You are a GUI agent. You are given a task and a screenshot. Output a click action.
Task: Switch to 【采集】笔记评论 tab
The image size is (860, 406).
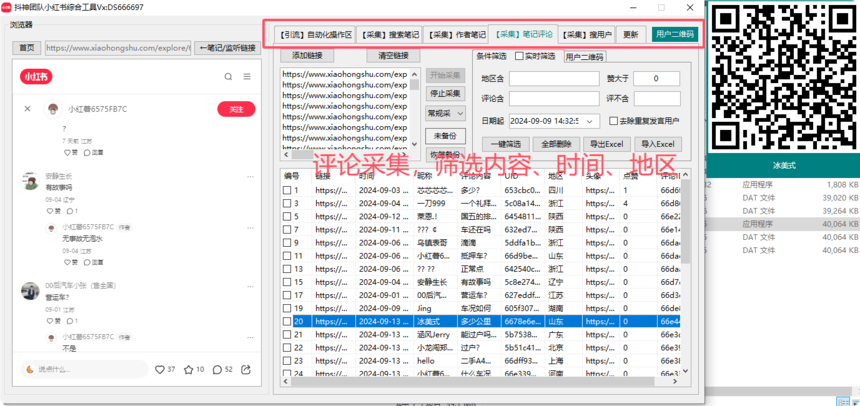coord(523,34)
